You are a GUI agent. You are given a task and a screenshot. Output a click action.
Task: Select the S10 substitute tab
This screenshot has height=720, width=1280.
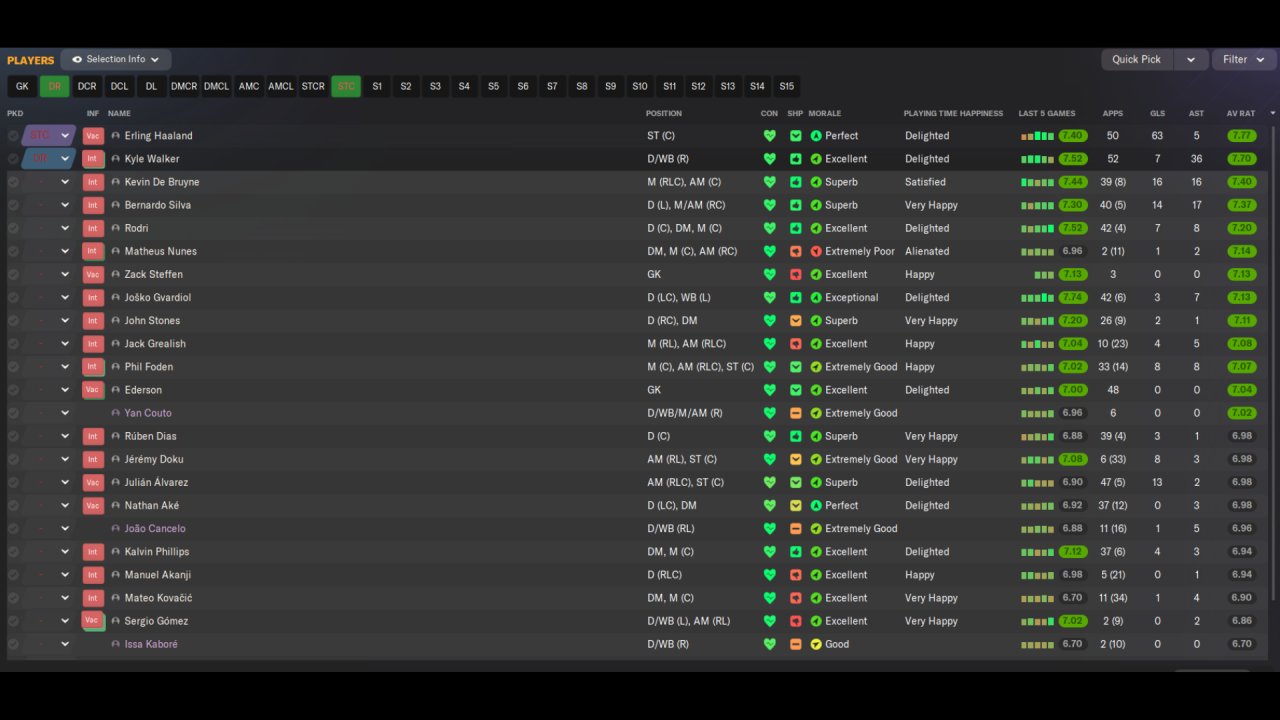(x=640, y=87)
